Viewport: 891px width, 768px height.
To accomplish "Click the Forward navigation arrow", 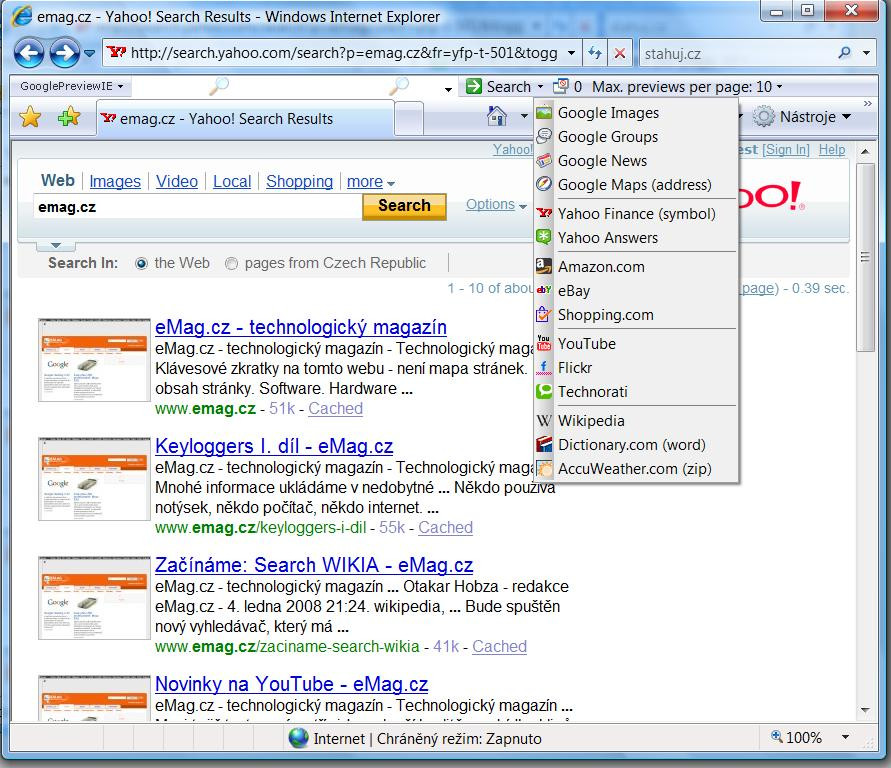I will click(x=65, y=53).
